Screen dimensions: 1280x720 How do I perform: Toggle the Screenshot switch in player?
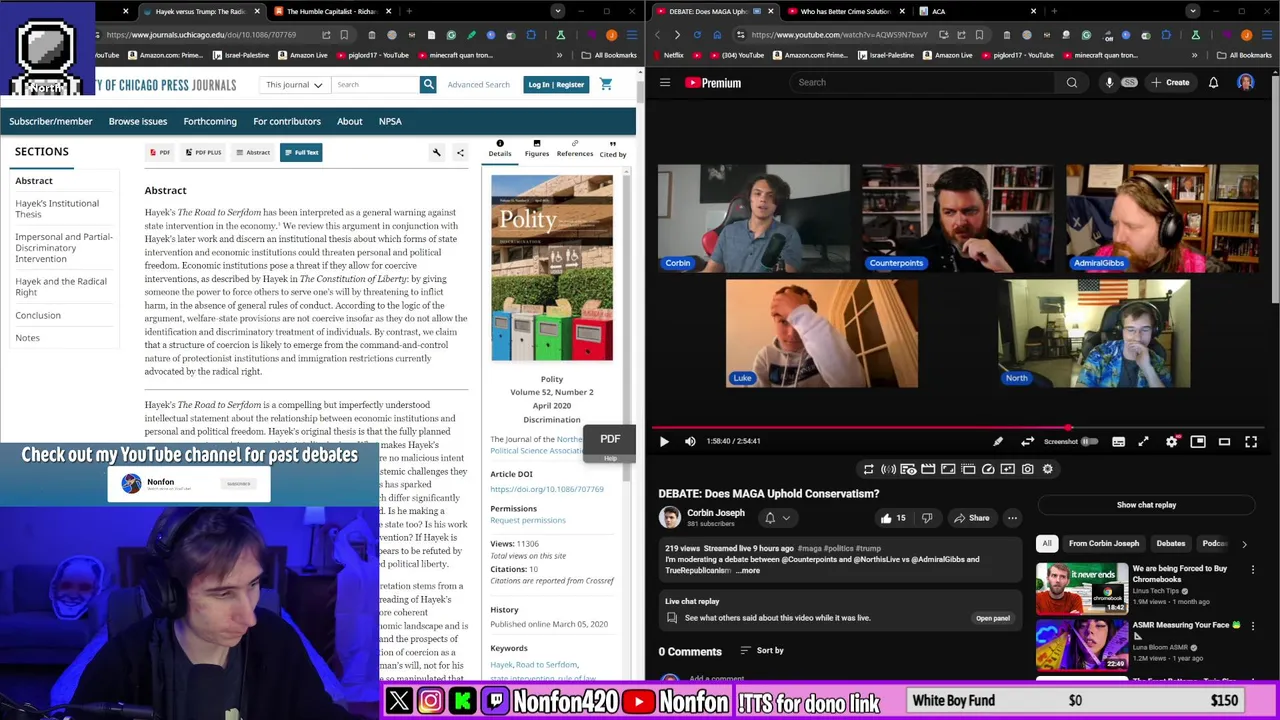tap(1089, 441)
